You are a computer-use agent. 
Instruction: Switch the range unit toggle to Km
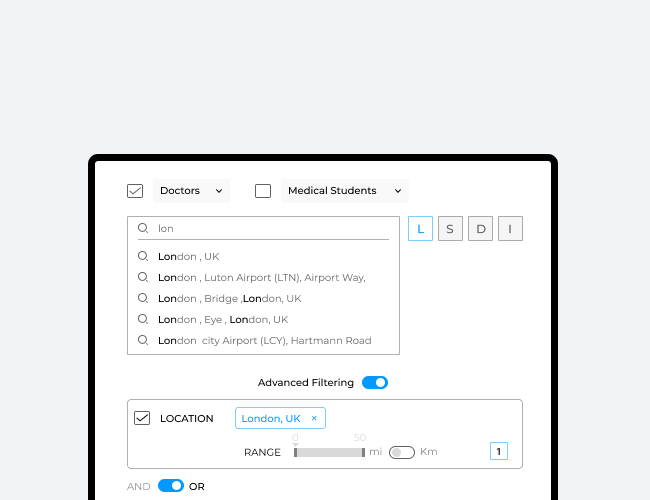click(401, 452)
